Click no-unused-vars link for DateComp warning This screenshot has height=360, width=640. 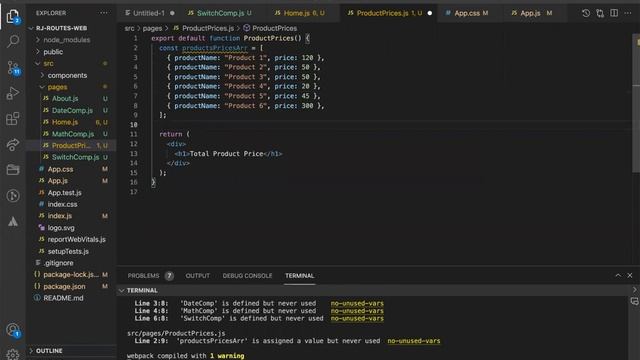coord(357,303)
